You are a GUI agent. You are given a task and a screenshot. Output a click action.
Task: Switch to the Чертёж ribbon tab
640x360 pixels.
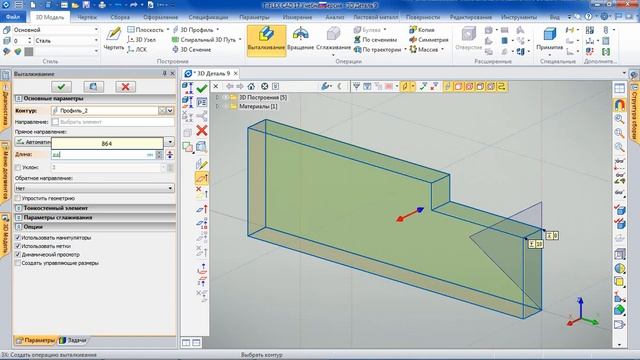[87, 17]
